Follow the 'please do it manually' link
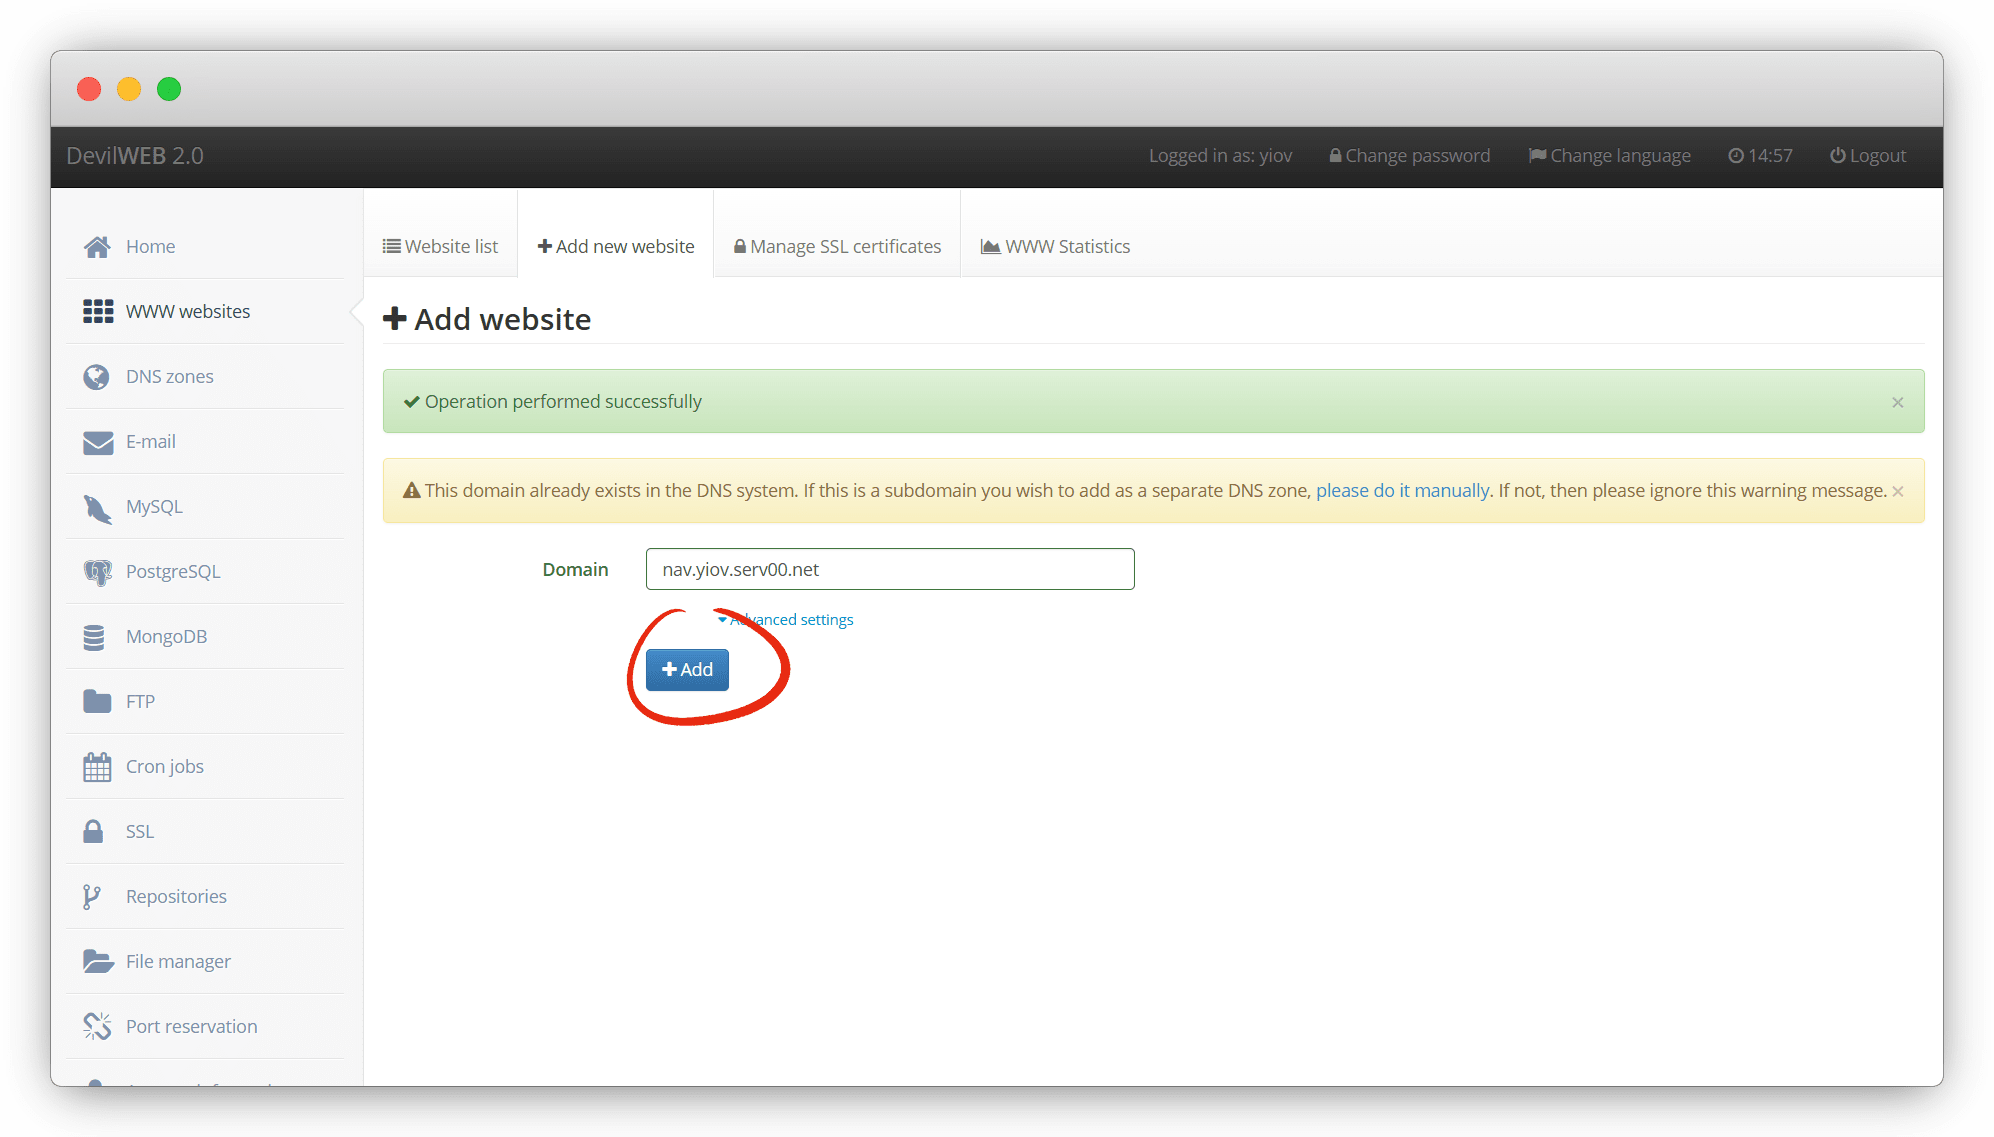 (x=1402, y=491)
